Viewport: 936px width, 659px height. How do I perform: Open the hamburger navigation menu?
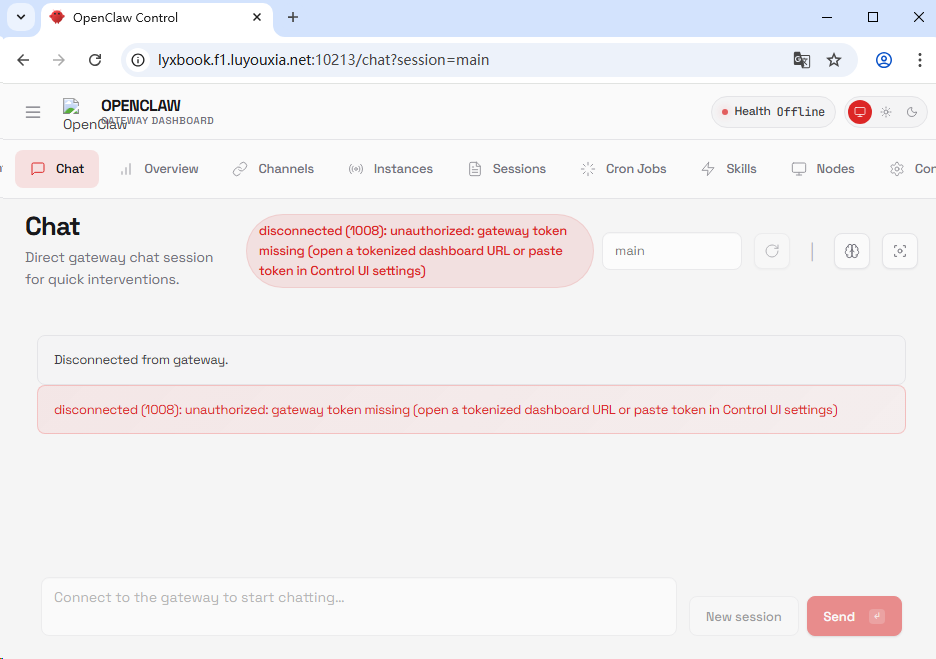[33, 112]
